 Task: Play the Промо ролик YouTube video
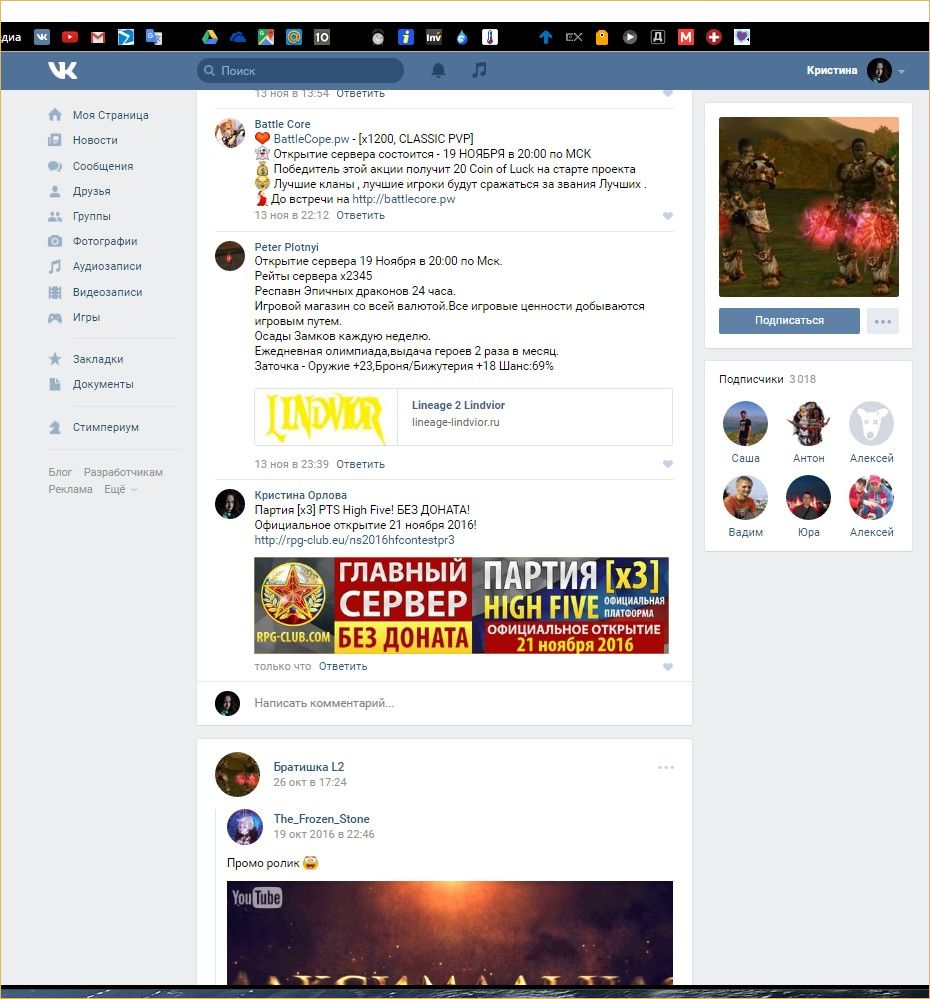point(450,933)
